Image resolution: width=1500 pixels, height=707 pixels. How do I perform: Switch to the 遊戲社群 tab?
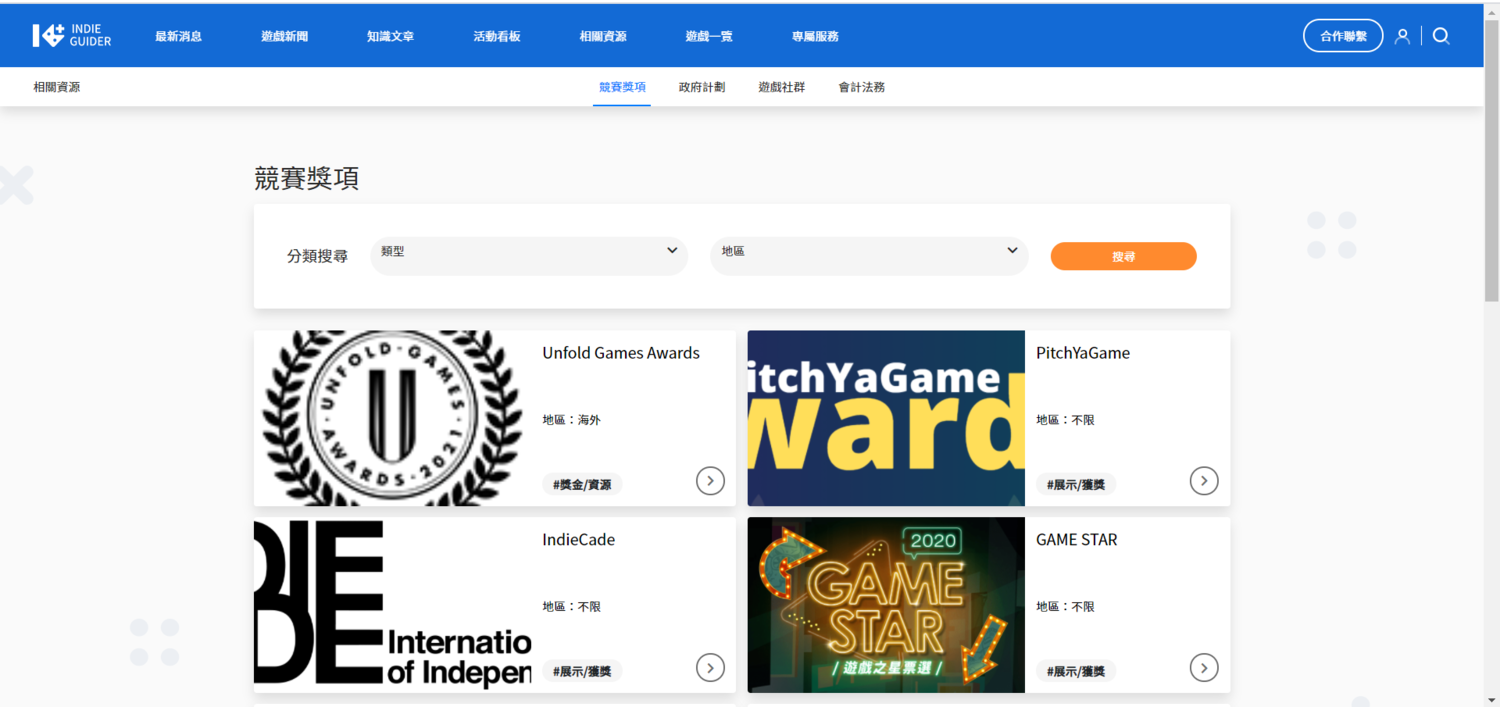pyautogui.click(x=782, y=87)
